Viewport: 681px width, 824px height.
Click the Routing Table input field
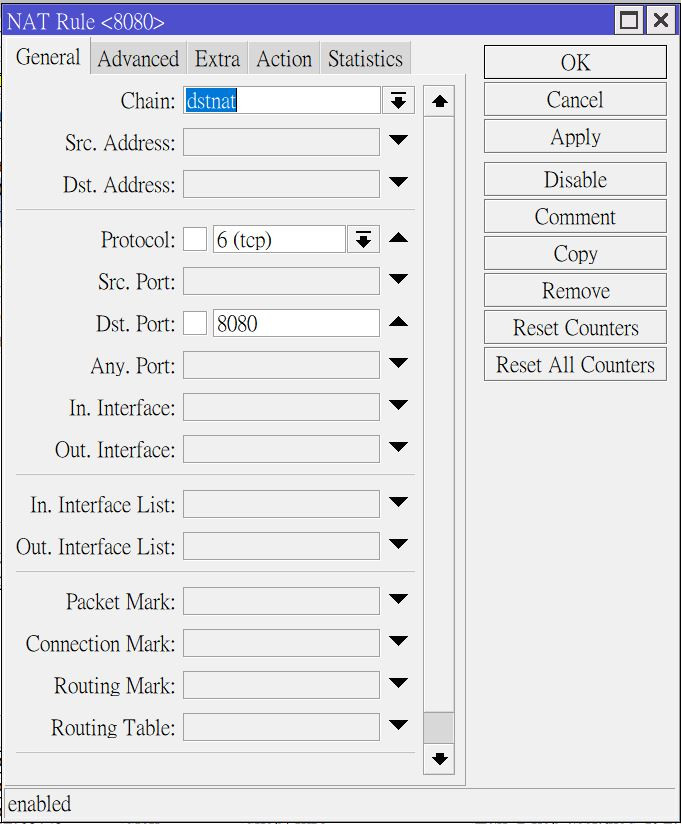point(281,727)
